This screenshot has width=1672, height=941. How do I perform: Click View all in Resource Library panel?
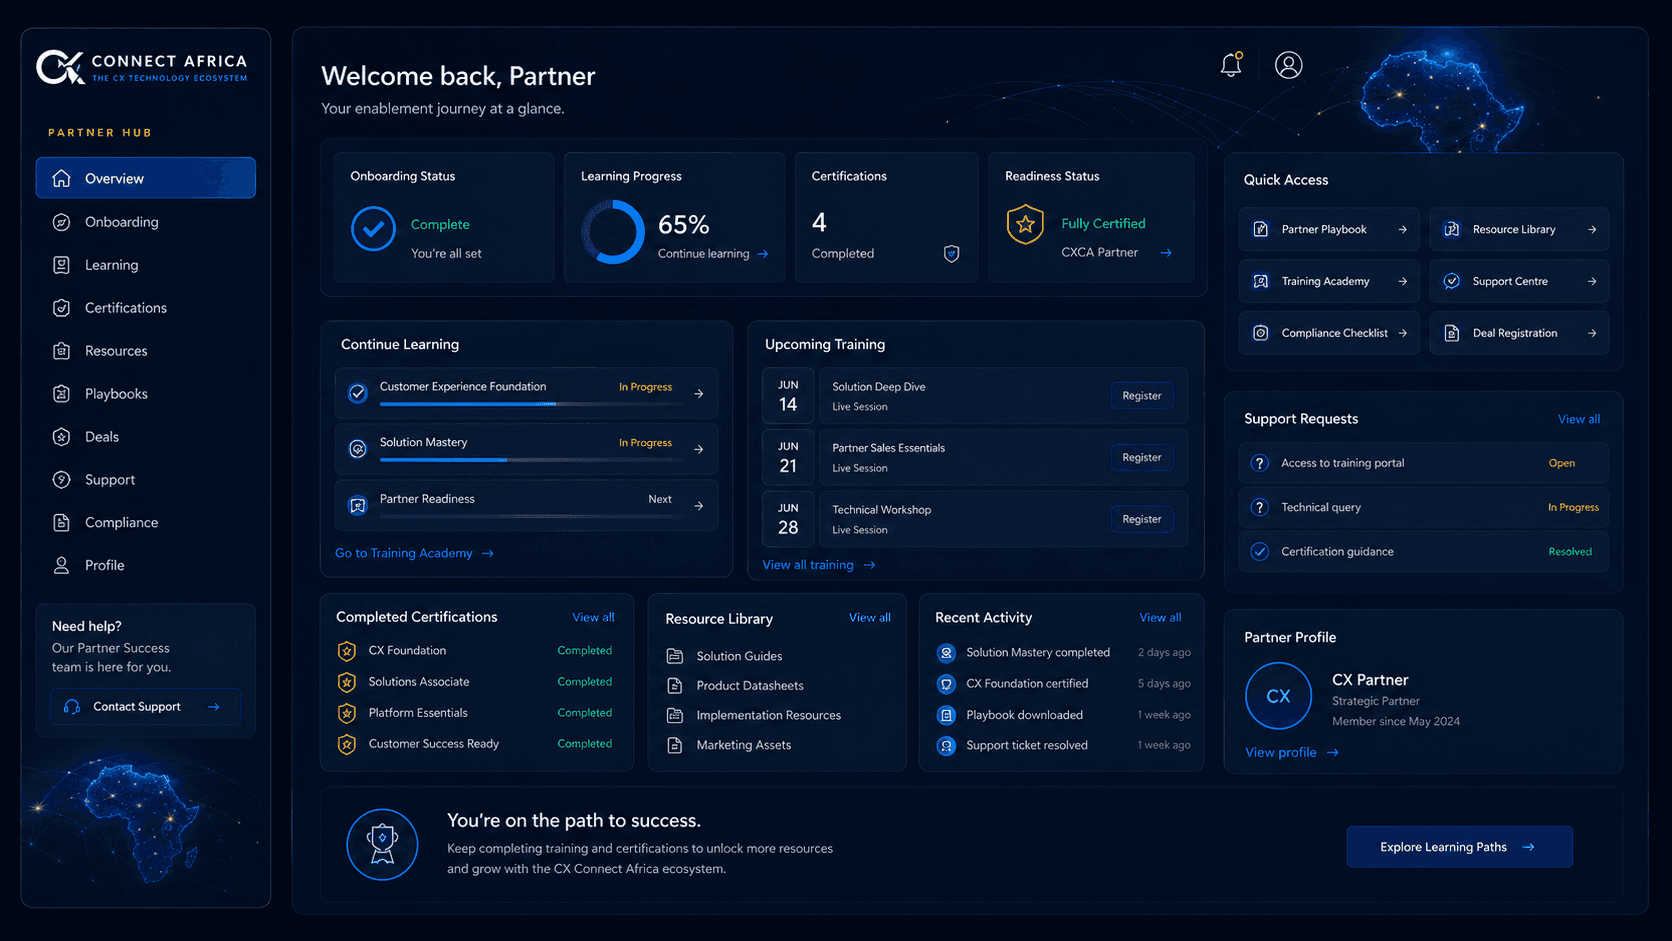pos(870,618)
